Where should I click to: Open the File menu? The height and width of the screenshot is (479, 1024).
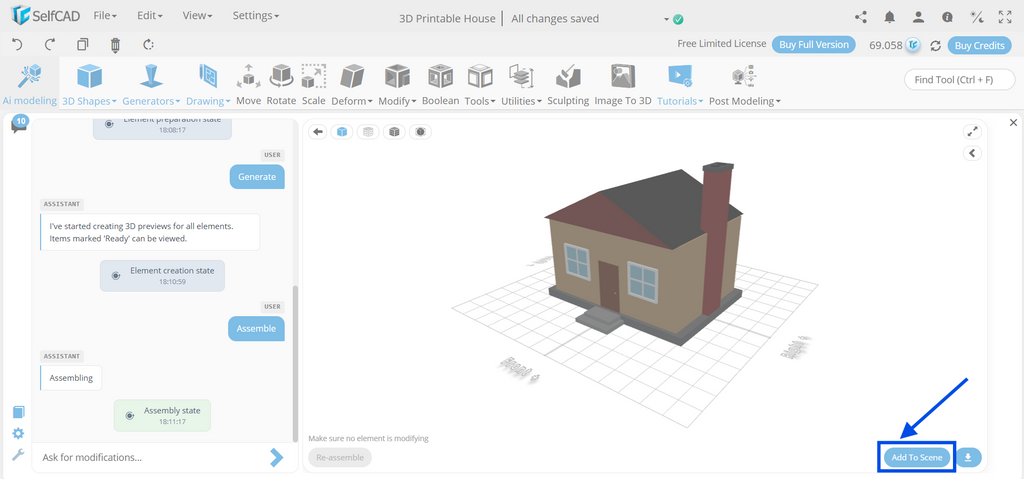click(x=105, y=16)
